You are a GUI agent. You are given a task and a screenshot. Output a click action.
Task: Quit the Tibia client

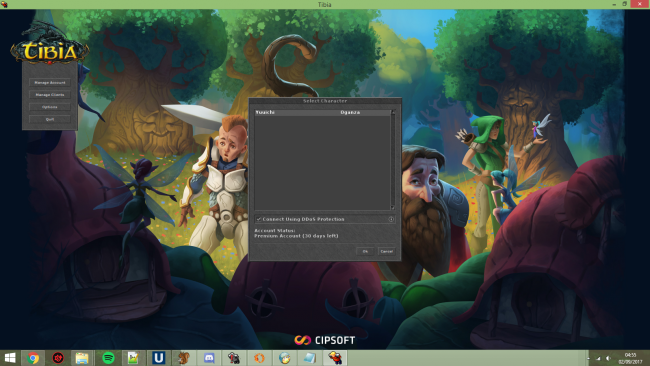[x=50, y=119]
